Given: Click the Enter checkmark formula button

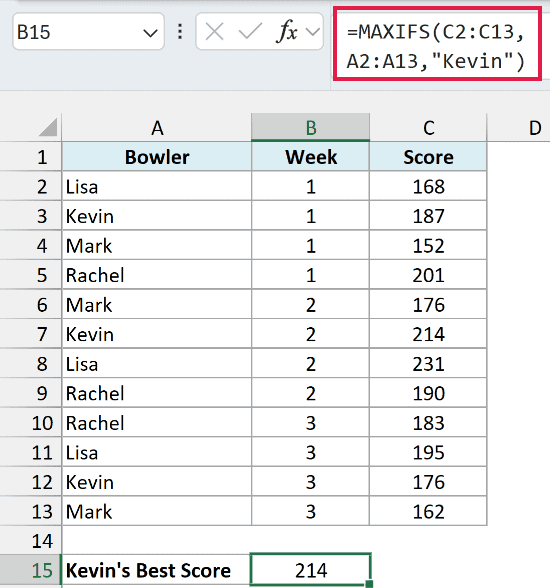Looking at the screenshot, I should (250, 32).
